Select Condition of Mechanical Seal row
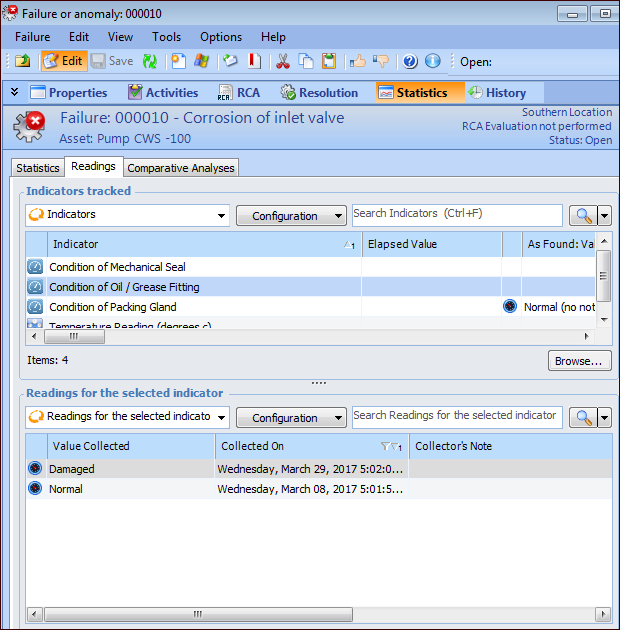 310,267
